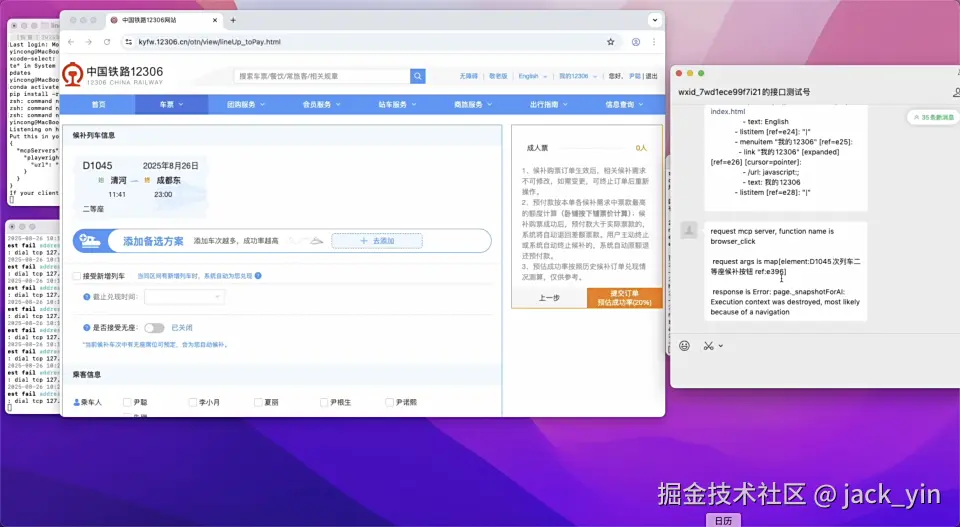This screenshot has width=960, height=527.
Task: Click the 12306 search input field
Action: [322, 76]
